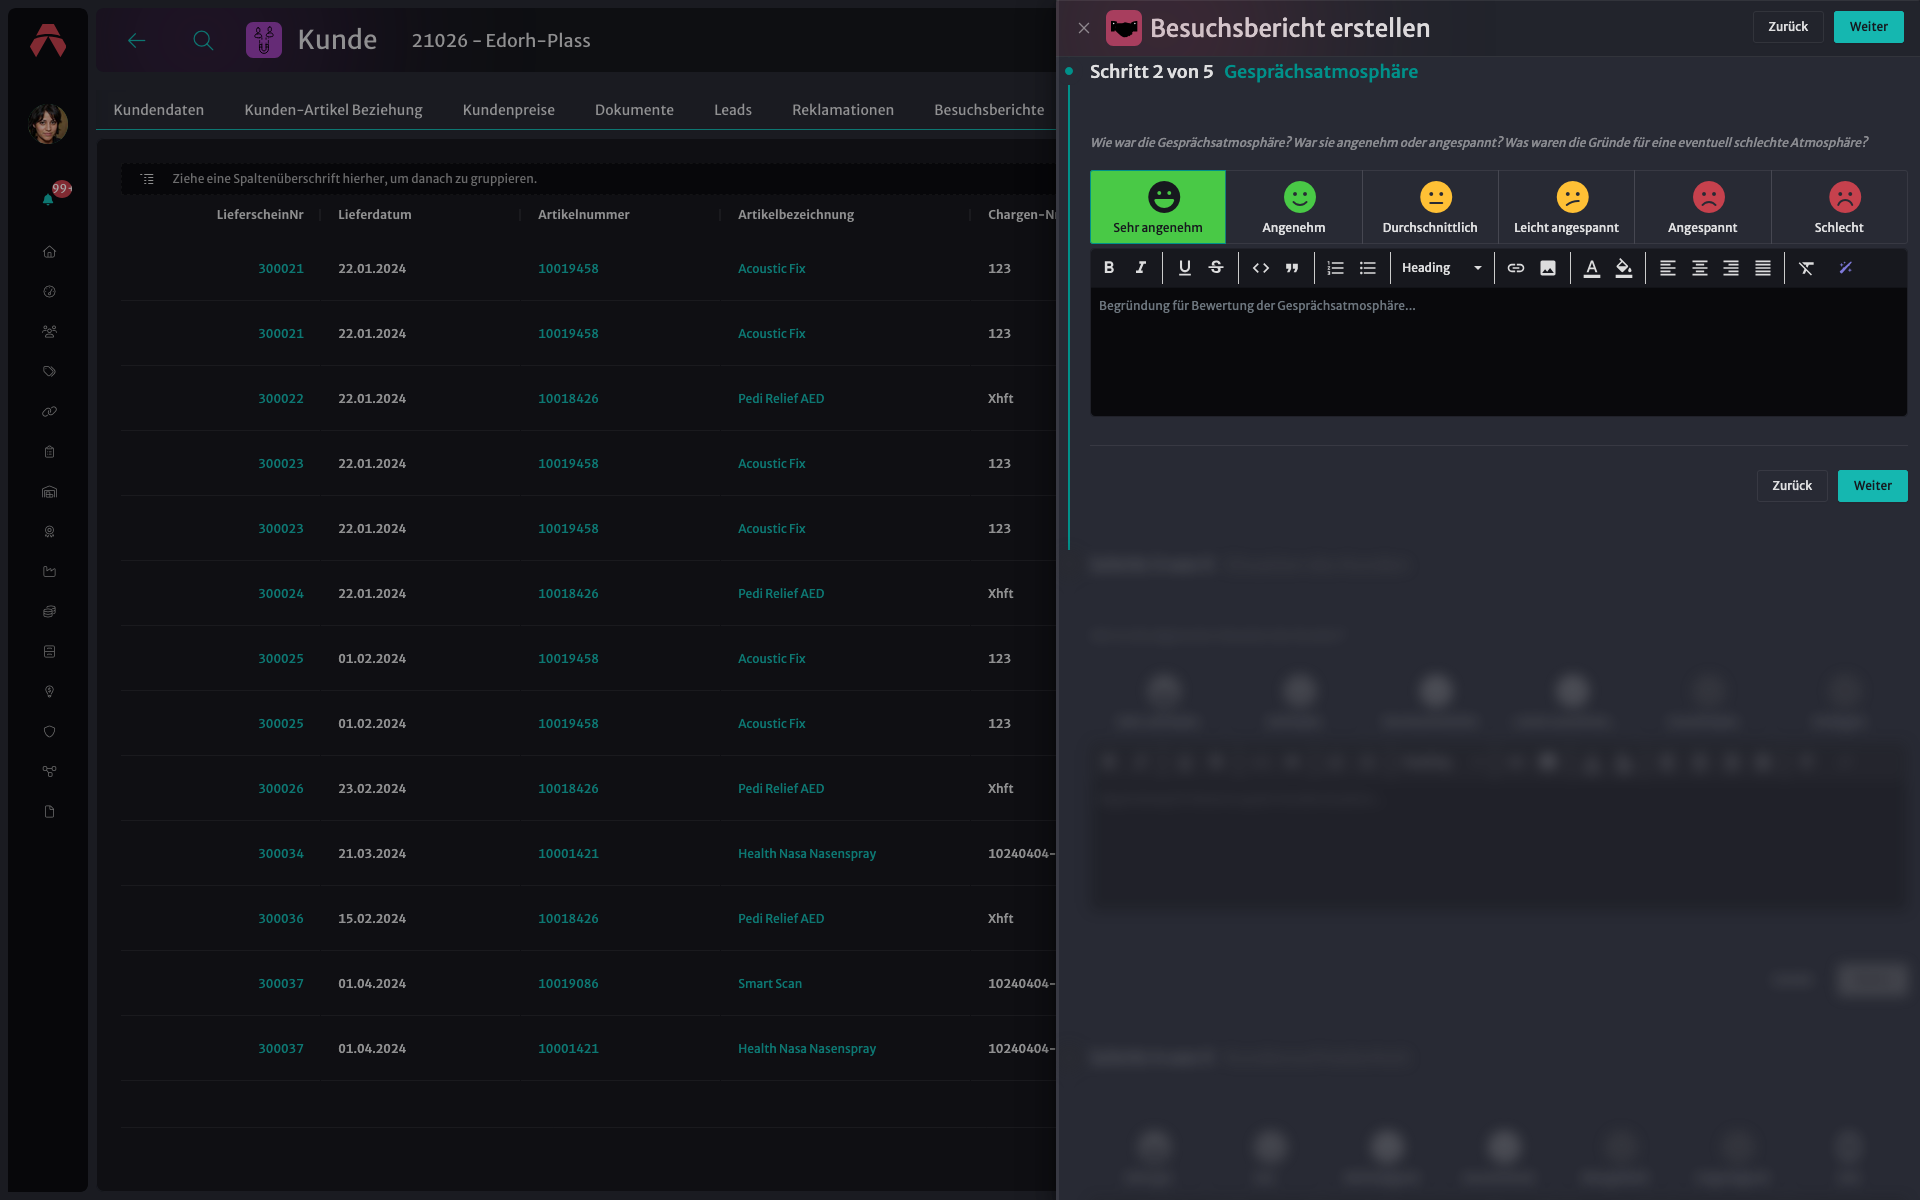
Task: Click 'Weiter' button below the editor
Action: 1872,486
